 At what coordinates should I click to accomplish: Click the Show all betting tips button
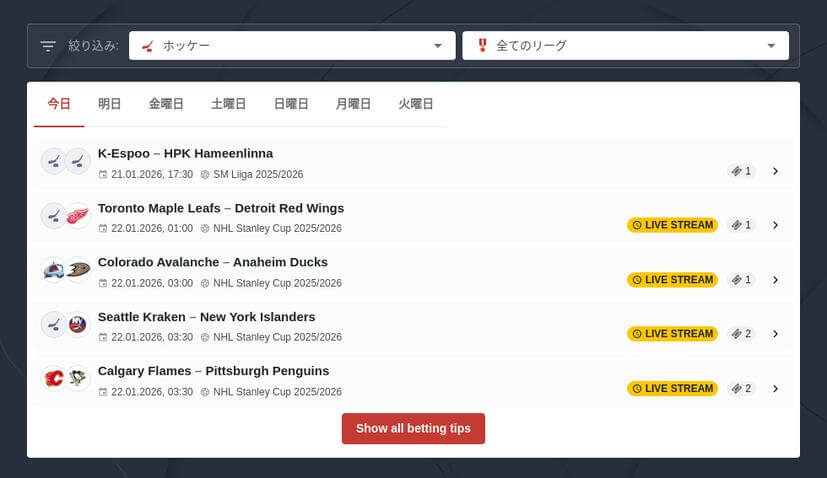coord(413,429)
